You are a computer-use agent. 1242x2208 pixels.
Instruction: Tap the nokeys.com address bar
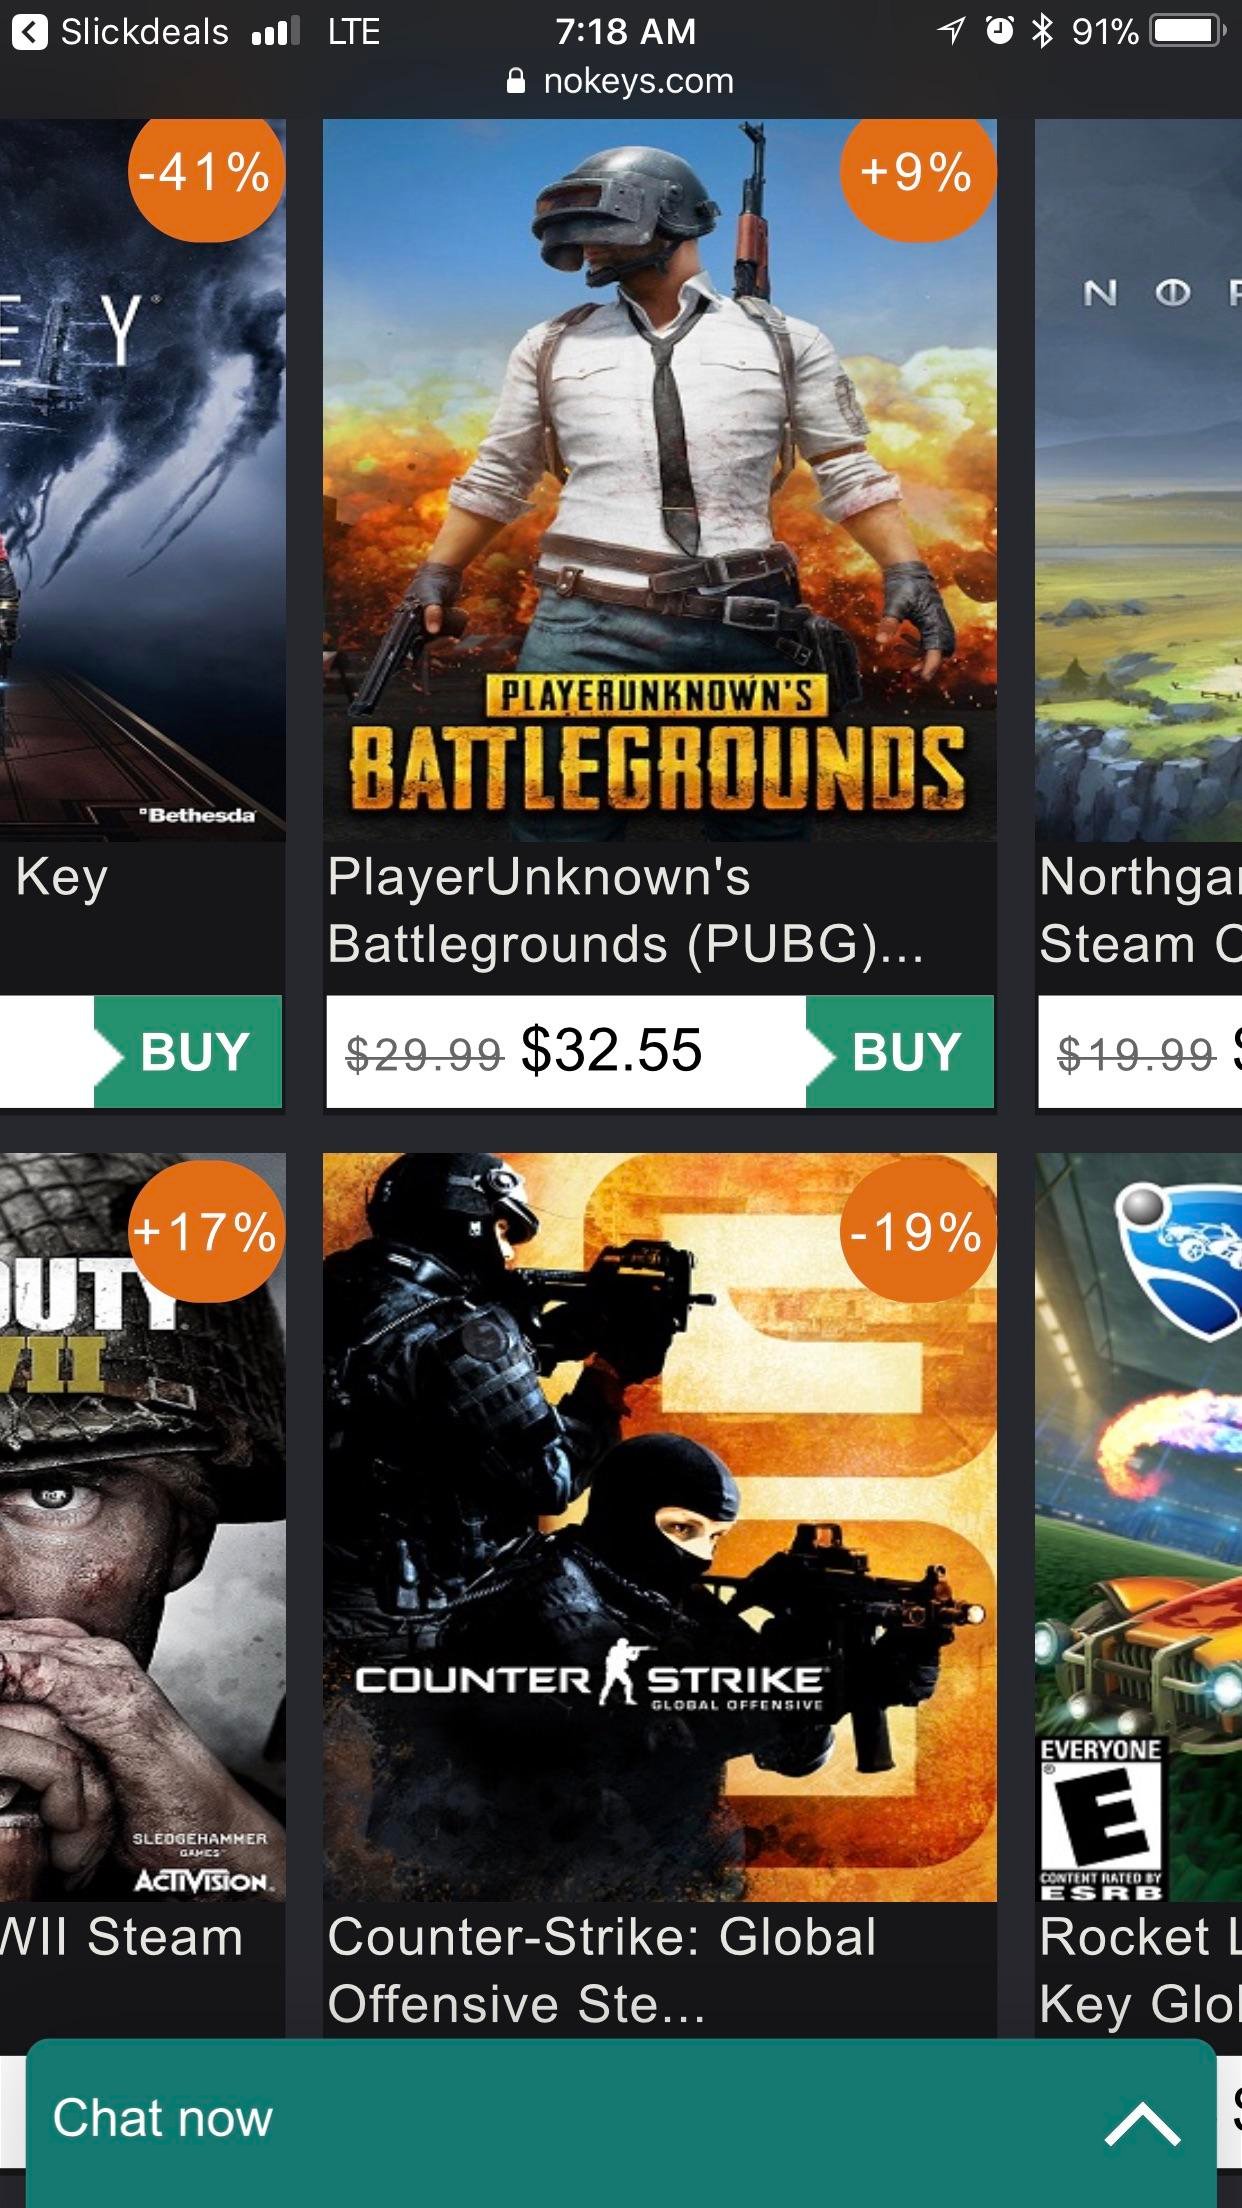coord(638,81)
